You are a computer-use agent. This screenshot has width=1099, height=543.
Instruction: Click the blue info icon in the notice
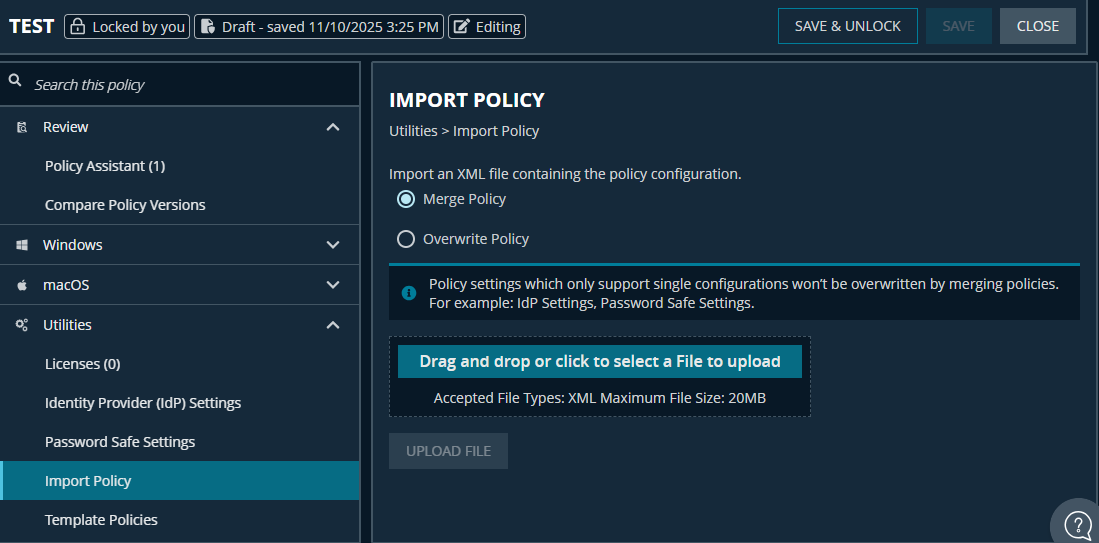click(409, 293)
